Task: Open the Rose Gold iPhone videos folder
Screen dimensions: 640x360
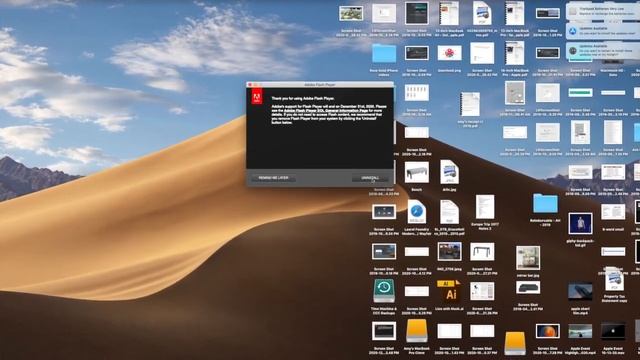Action: [x=384, y=53]
